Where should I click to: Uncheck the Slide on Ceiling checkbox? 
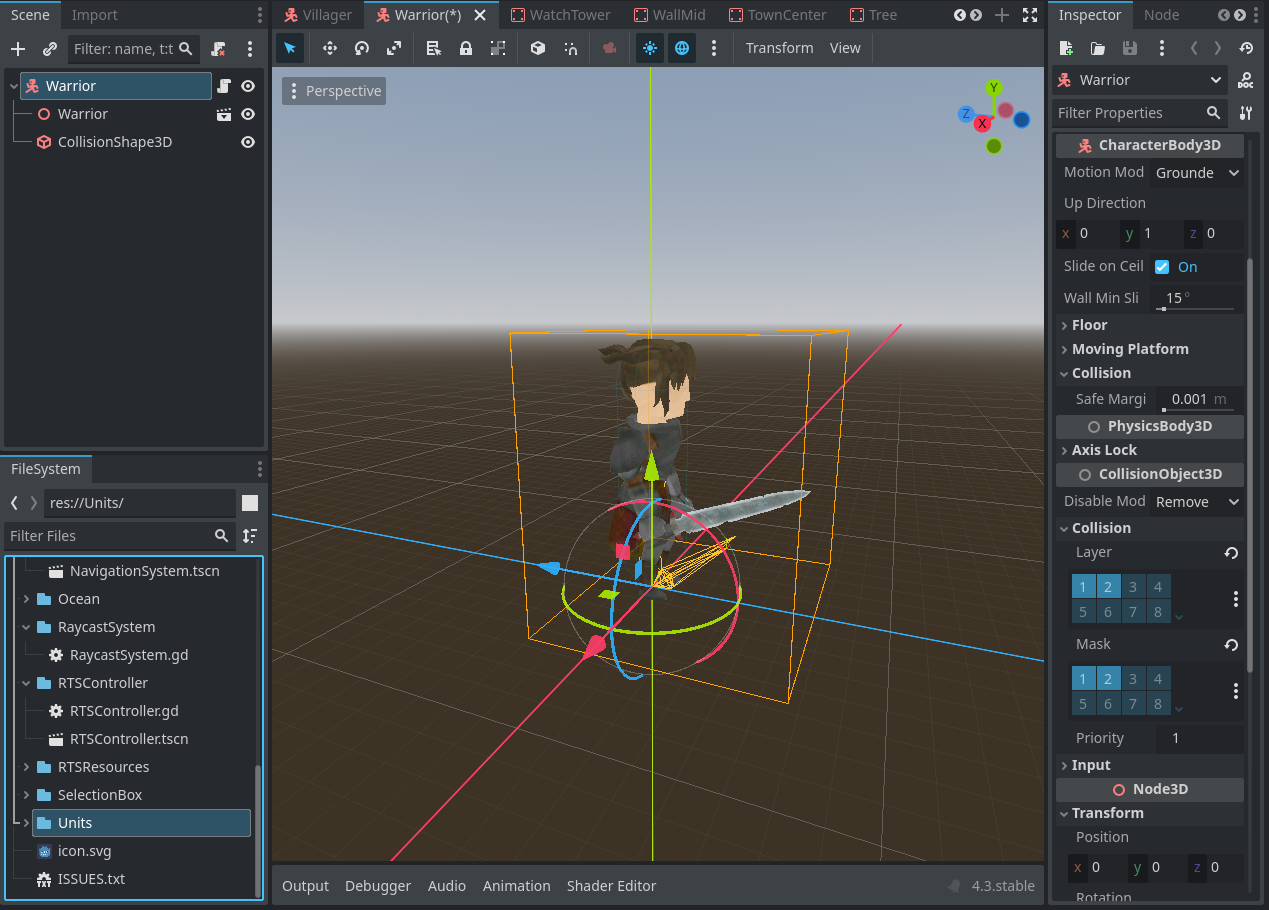click(x=1162, y=267)
